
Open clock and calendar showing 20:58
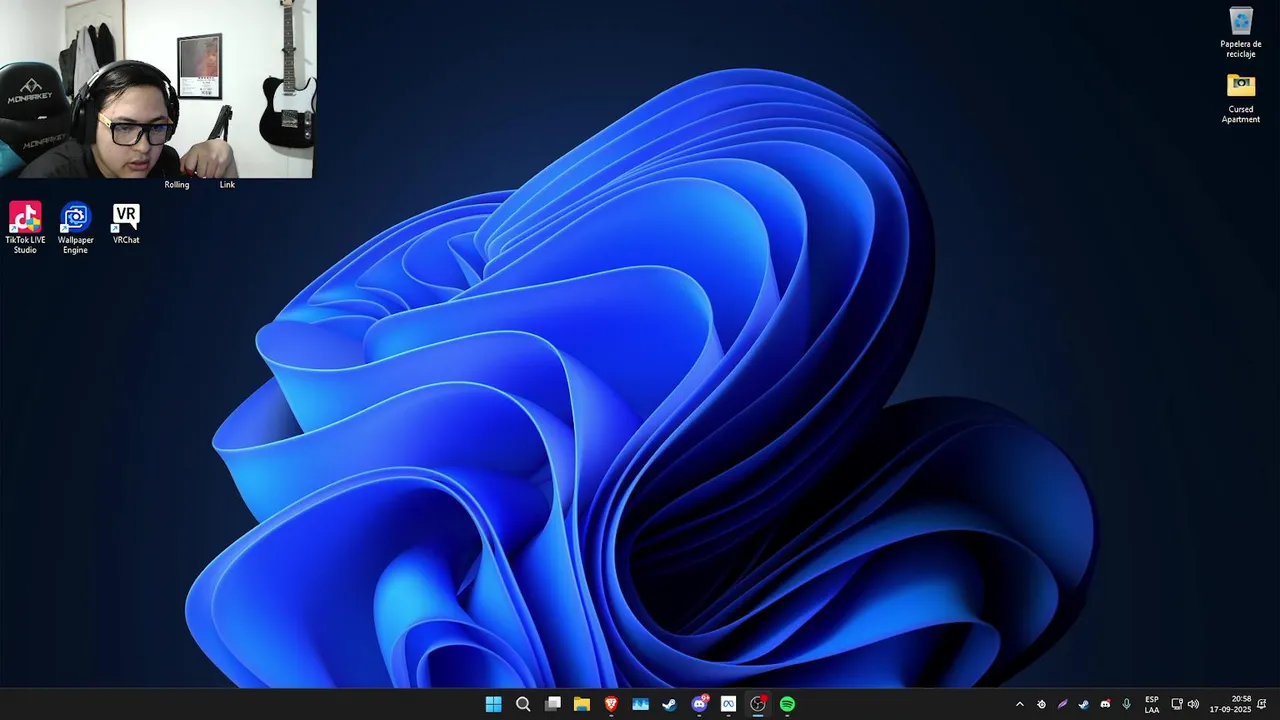1231,704
